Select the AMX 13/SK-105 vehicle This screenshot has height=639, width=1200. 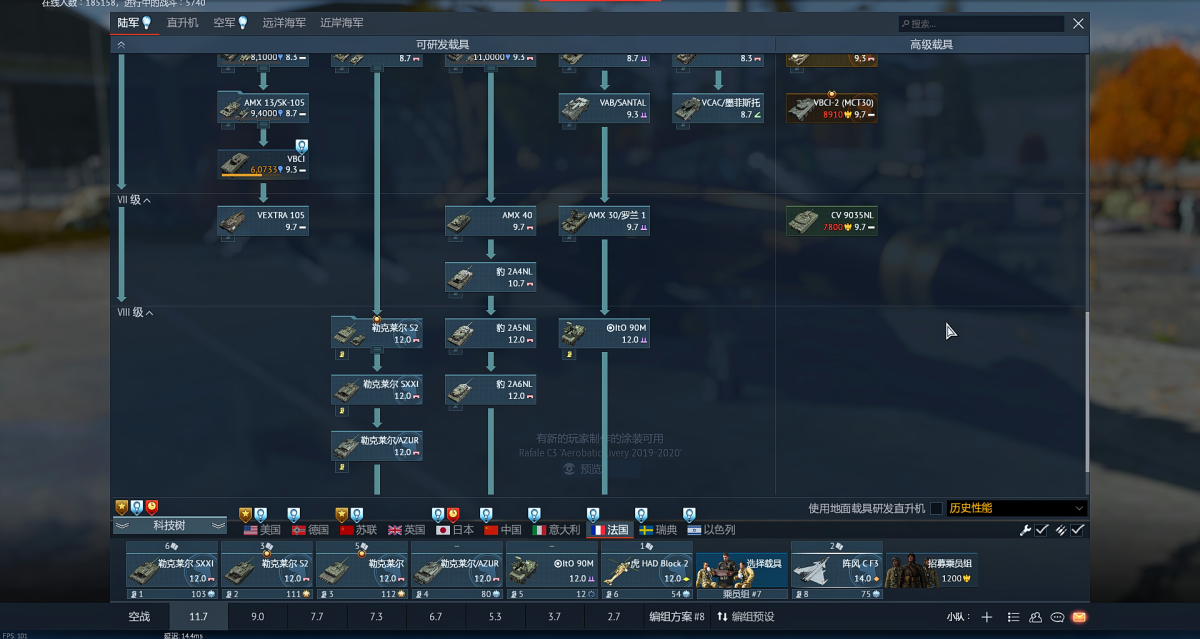point(263,108)
